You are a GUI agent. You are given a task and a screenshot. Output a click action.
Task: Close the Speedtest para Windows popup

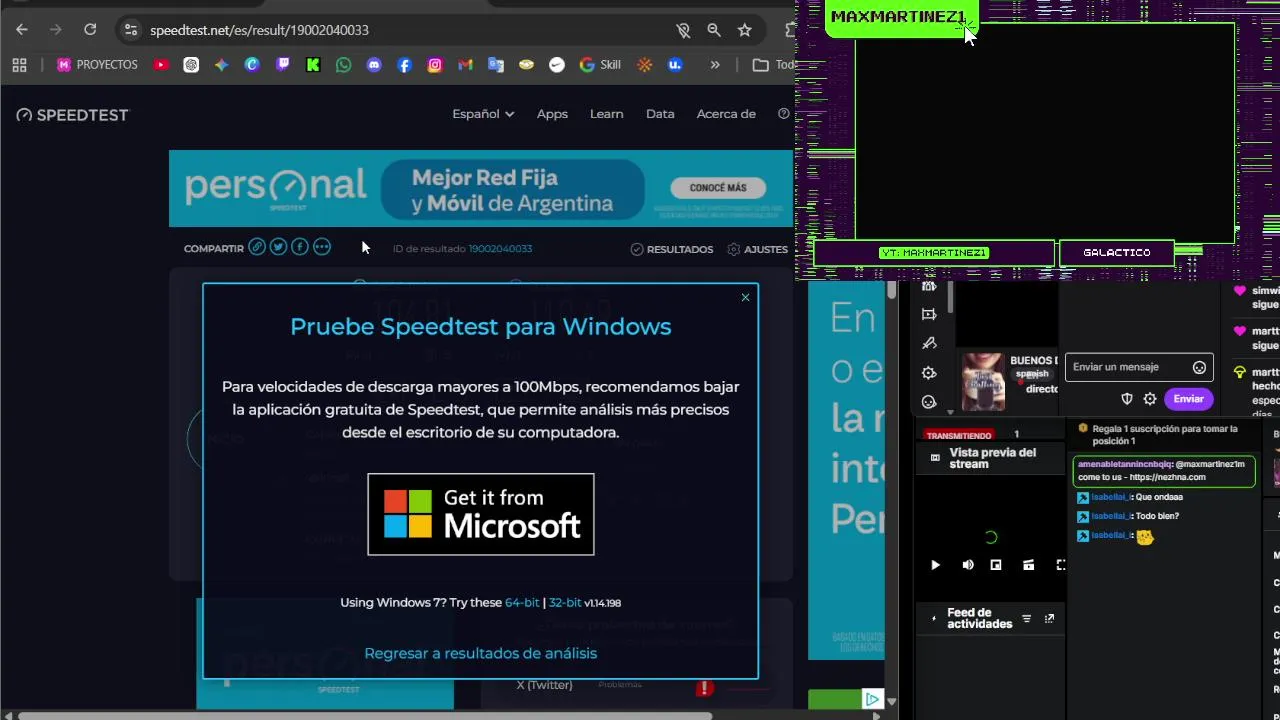pyautogui.click(x=745, y=297)
